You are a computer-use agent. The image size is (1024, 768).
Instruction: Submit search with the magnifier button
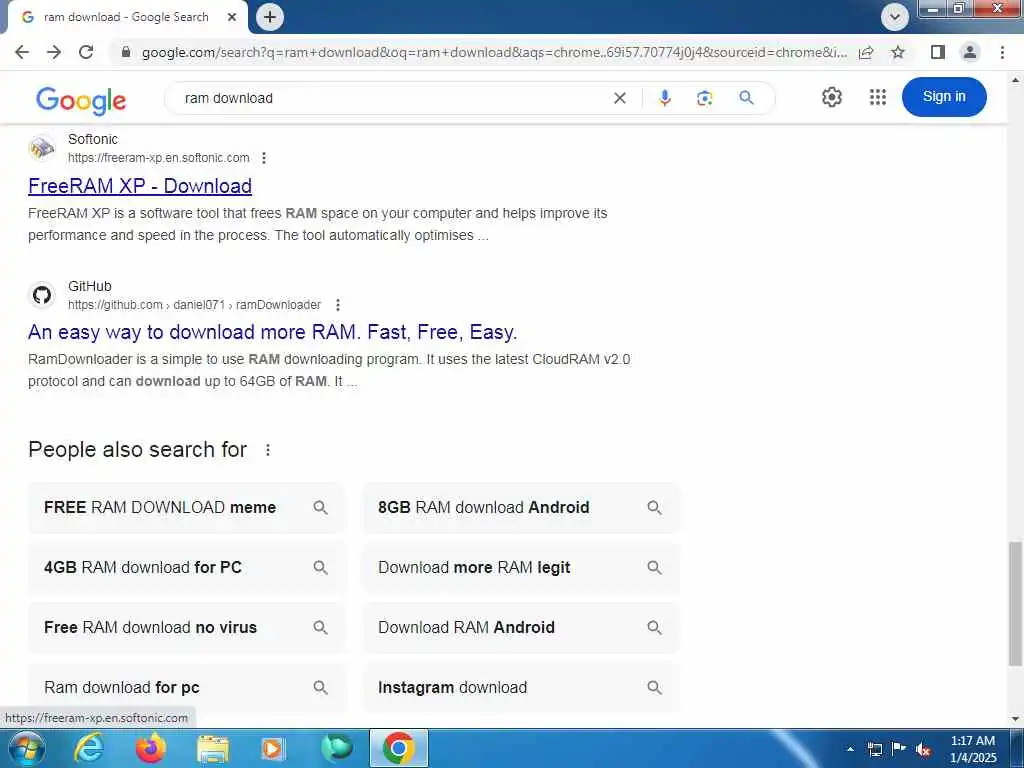746,98
